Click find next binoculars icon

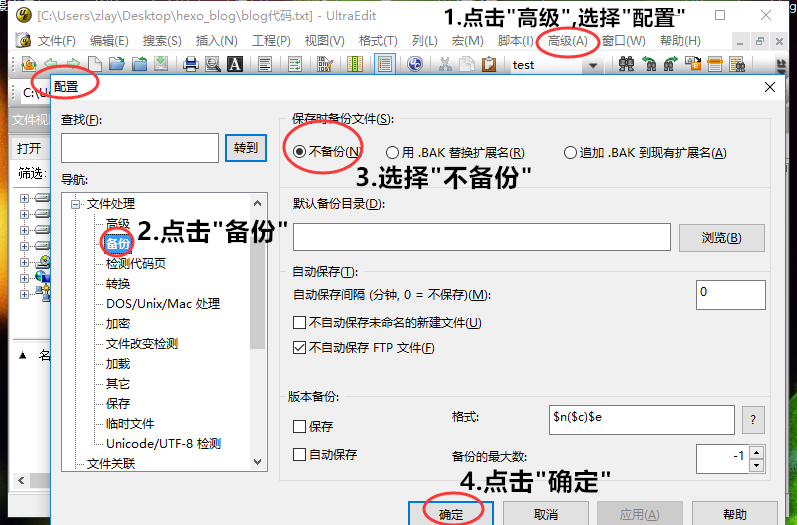click(670, 64)
